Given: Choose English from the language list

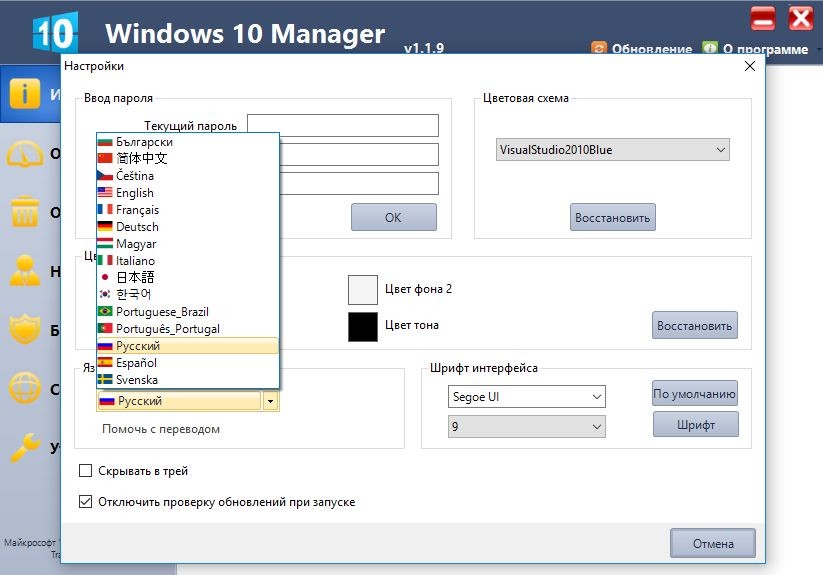Looking at the screenshot, I should pyautogui.click(x=134, y=193).
